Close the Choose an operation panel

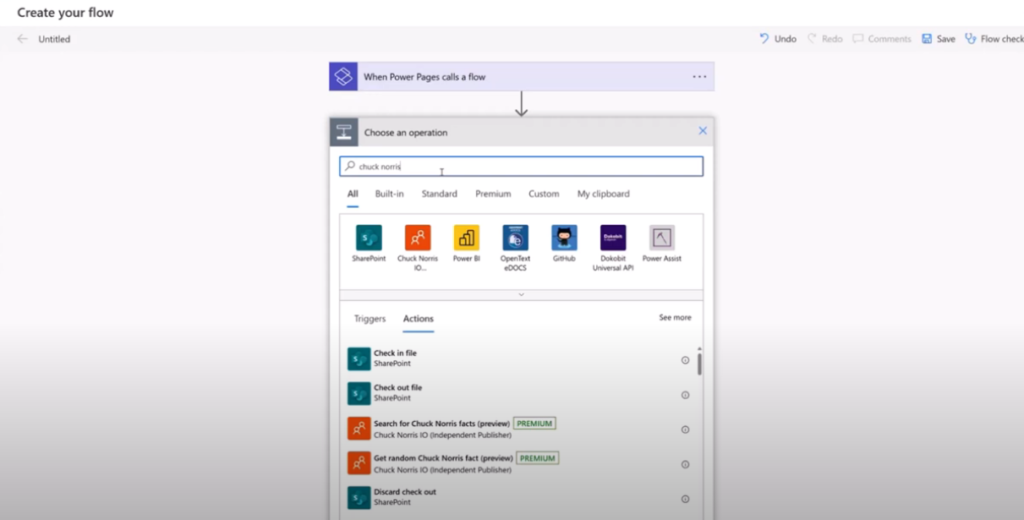coord(703,131)
